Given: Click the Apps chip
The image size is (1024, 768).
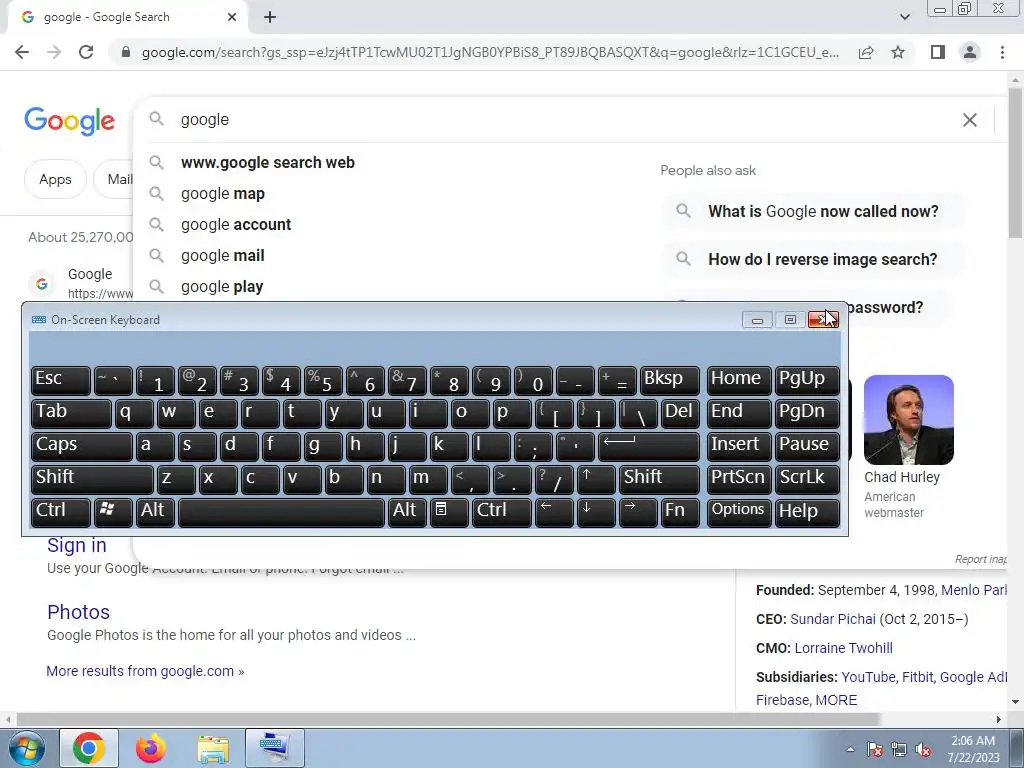Looking at the screenshot, I should pos(55,179).
